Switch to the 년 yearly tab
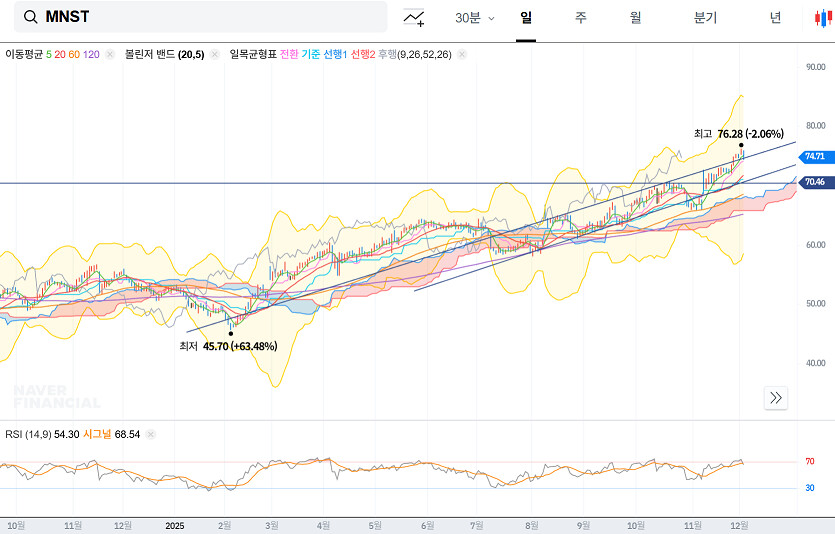The image size is (835, 534). [775, 18]
